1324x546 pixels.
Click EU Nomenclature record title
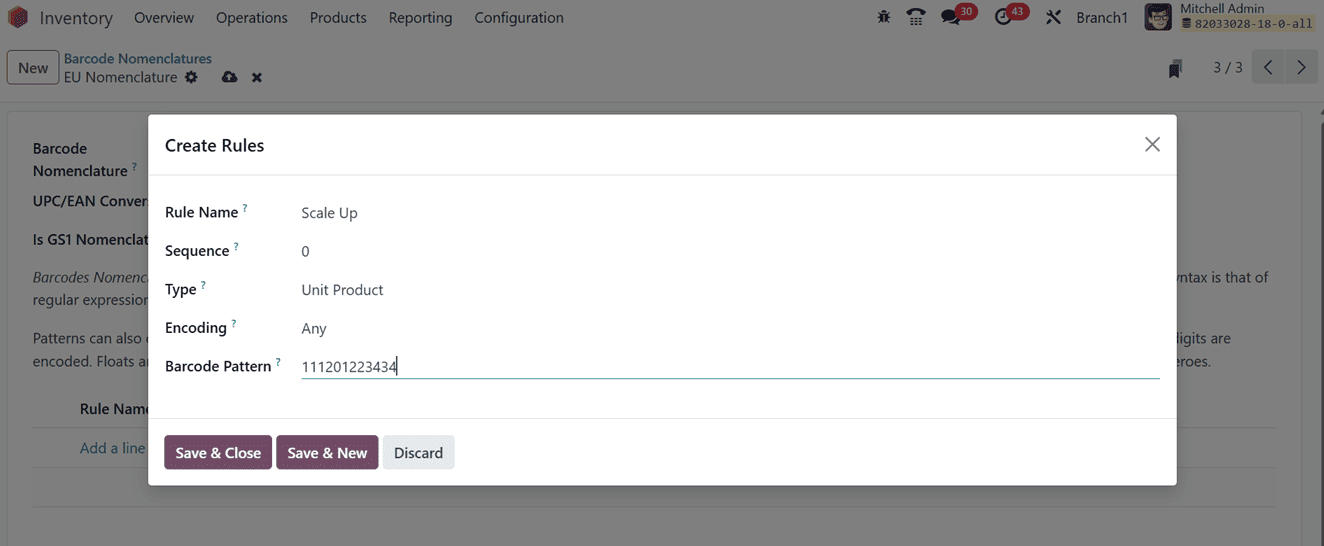[121, 77]
